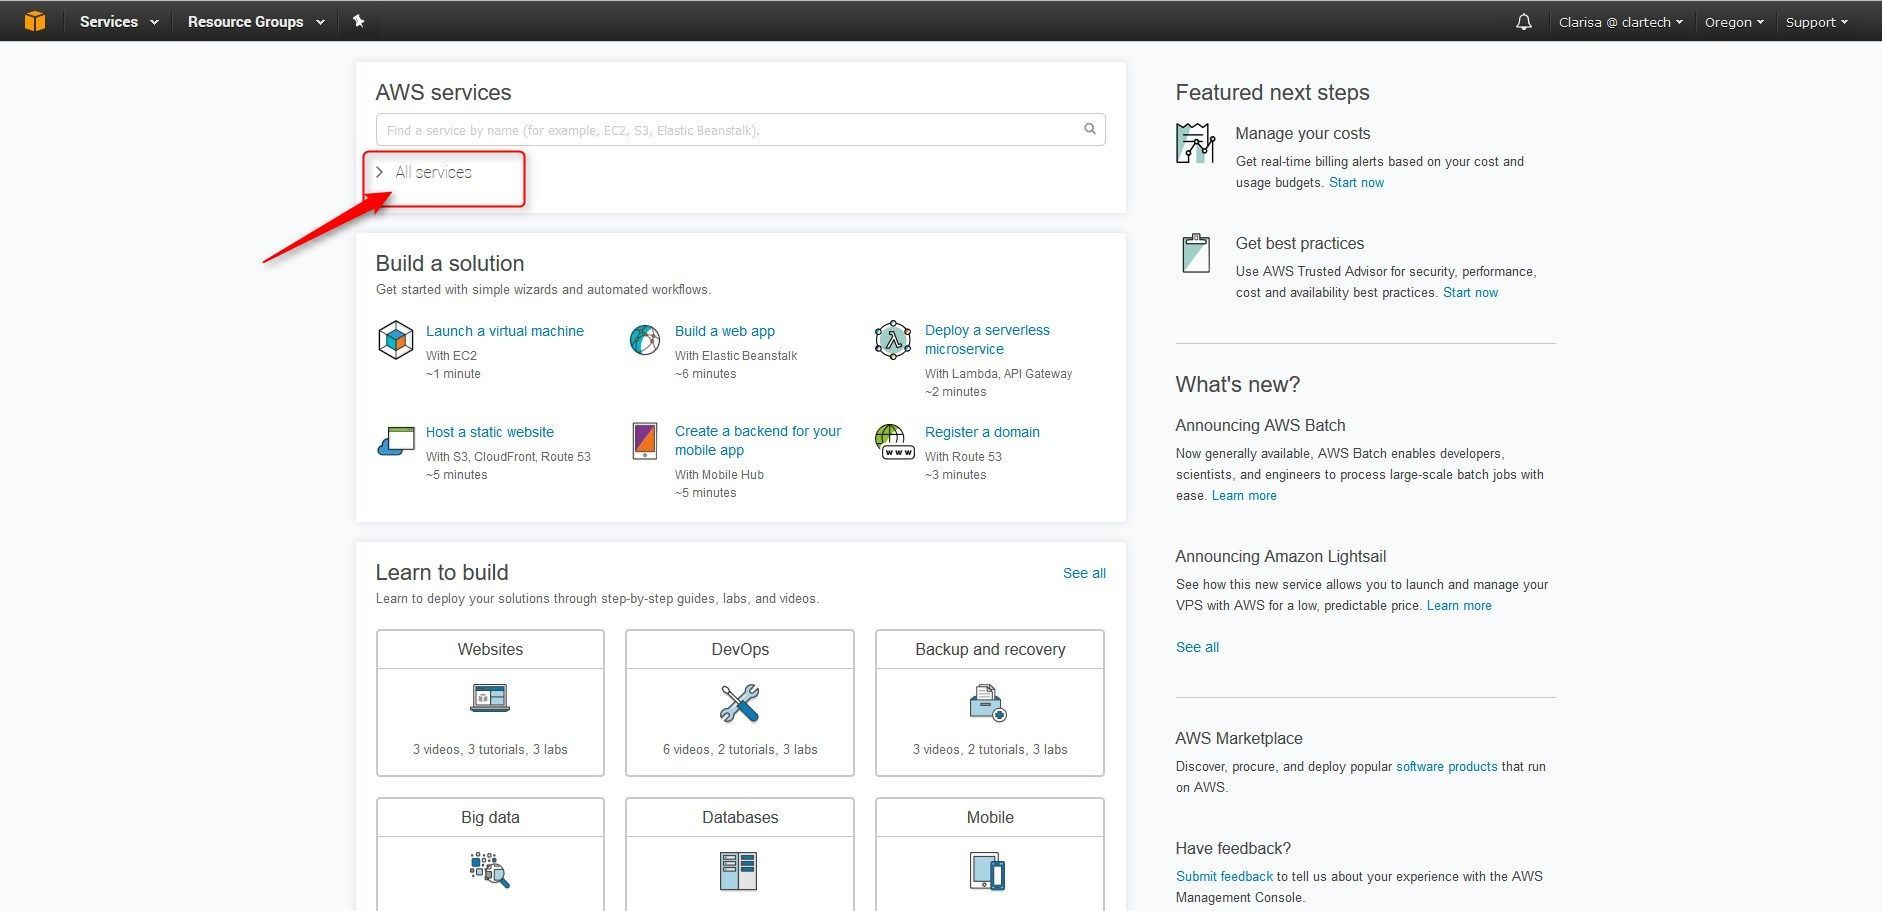This screenshot has height=911, width=1882.
Task: Click the AWS cube logo icon
Action: click(x=35, y=21)
